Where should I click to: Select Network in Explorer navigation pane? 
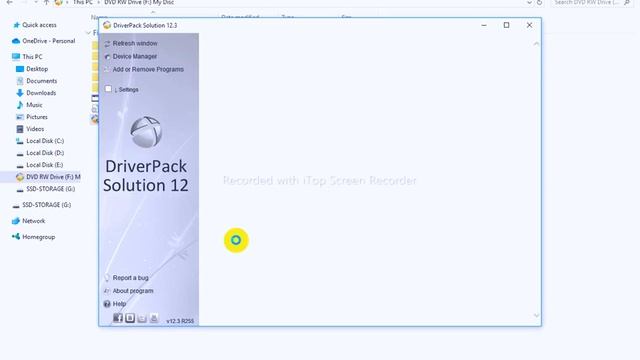(x=33, y=221)
